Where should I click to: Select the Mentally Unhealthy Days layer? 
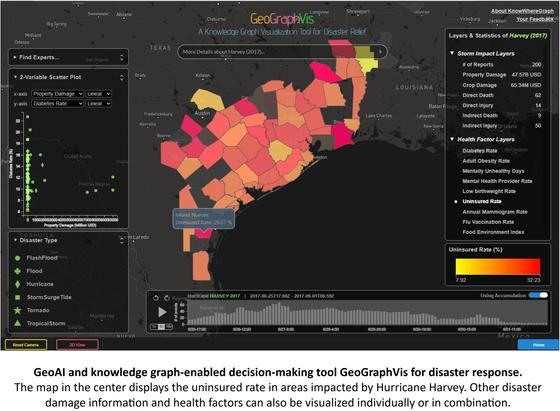tap(493, 171)
